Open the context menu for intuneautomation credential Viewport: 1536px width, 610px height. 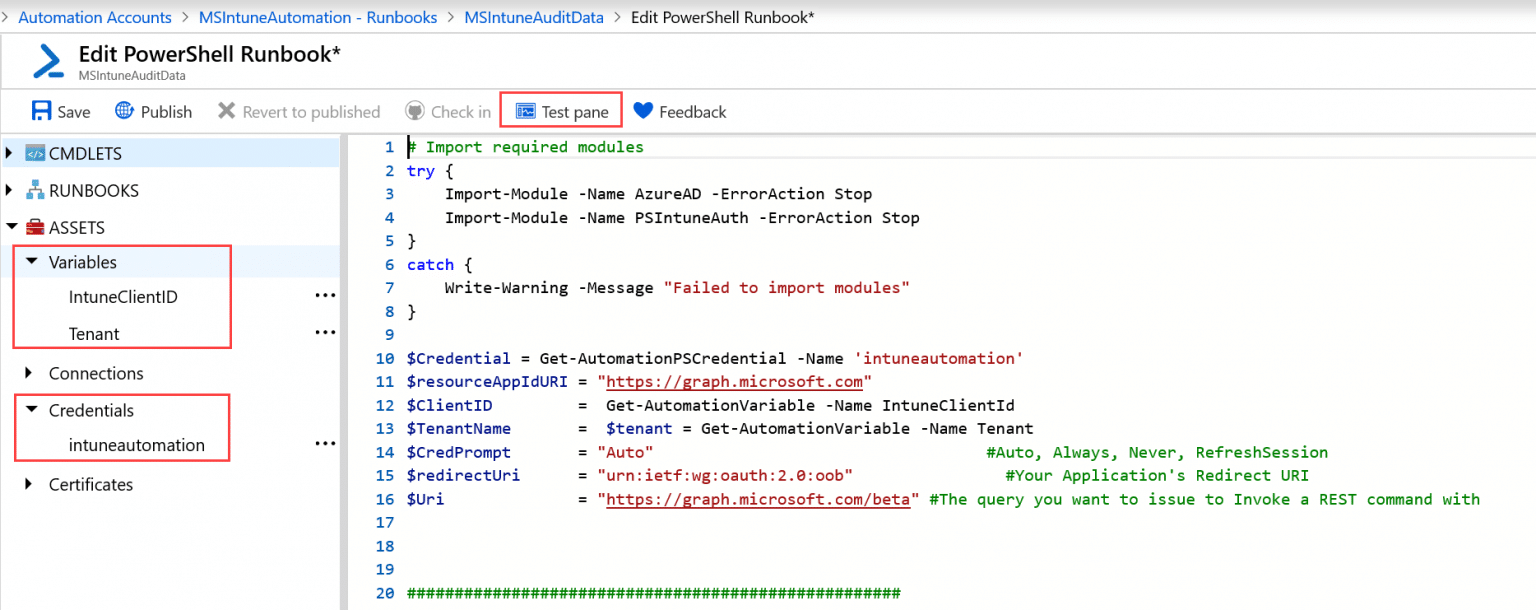click(324, 442)
